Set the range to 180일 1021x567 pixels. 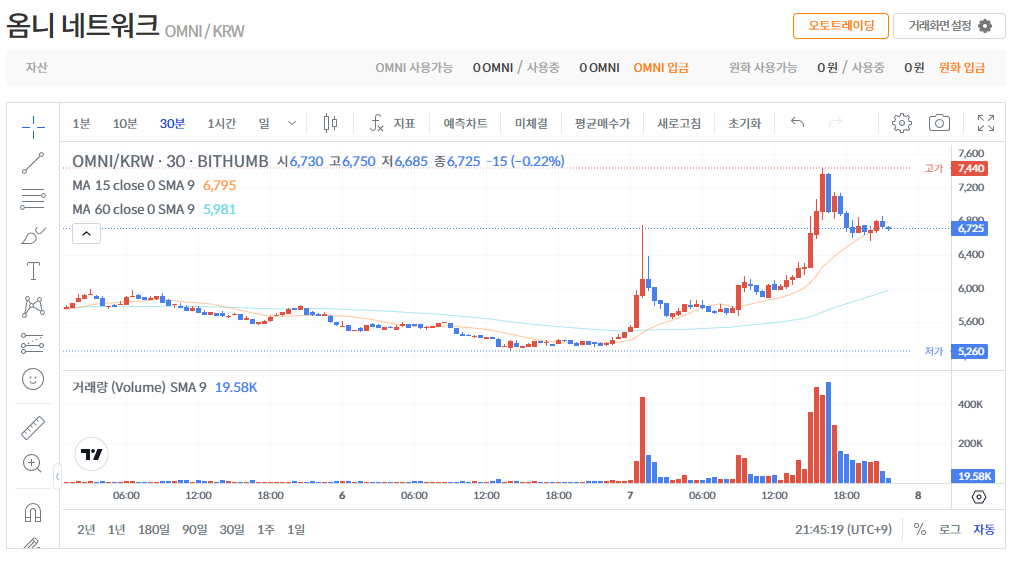click(x=154, y=529)
